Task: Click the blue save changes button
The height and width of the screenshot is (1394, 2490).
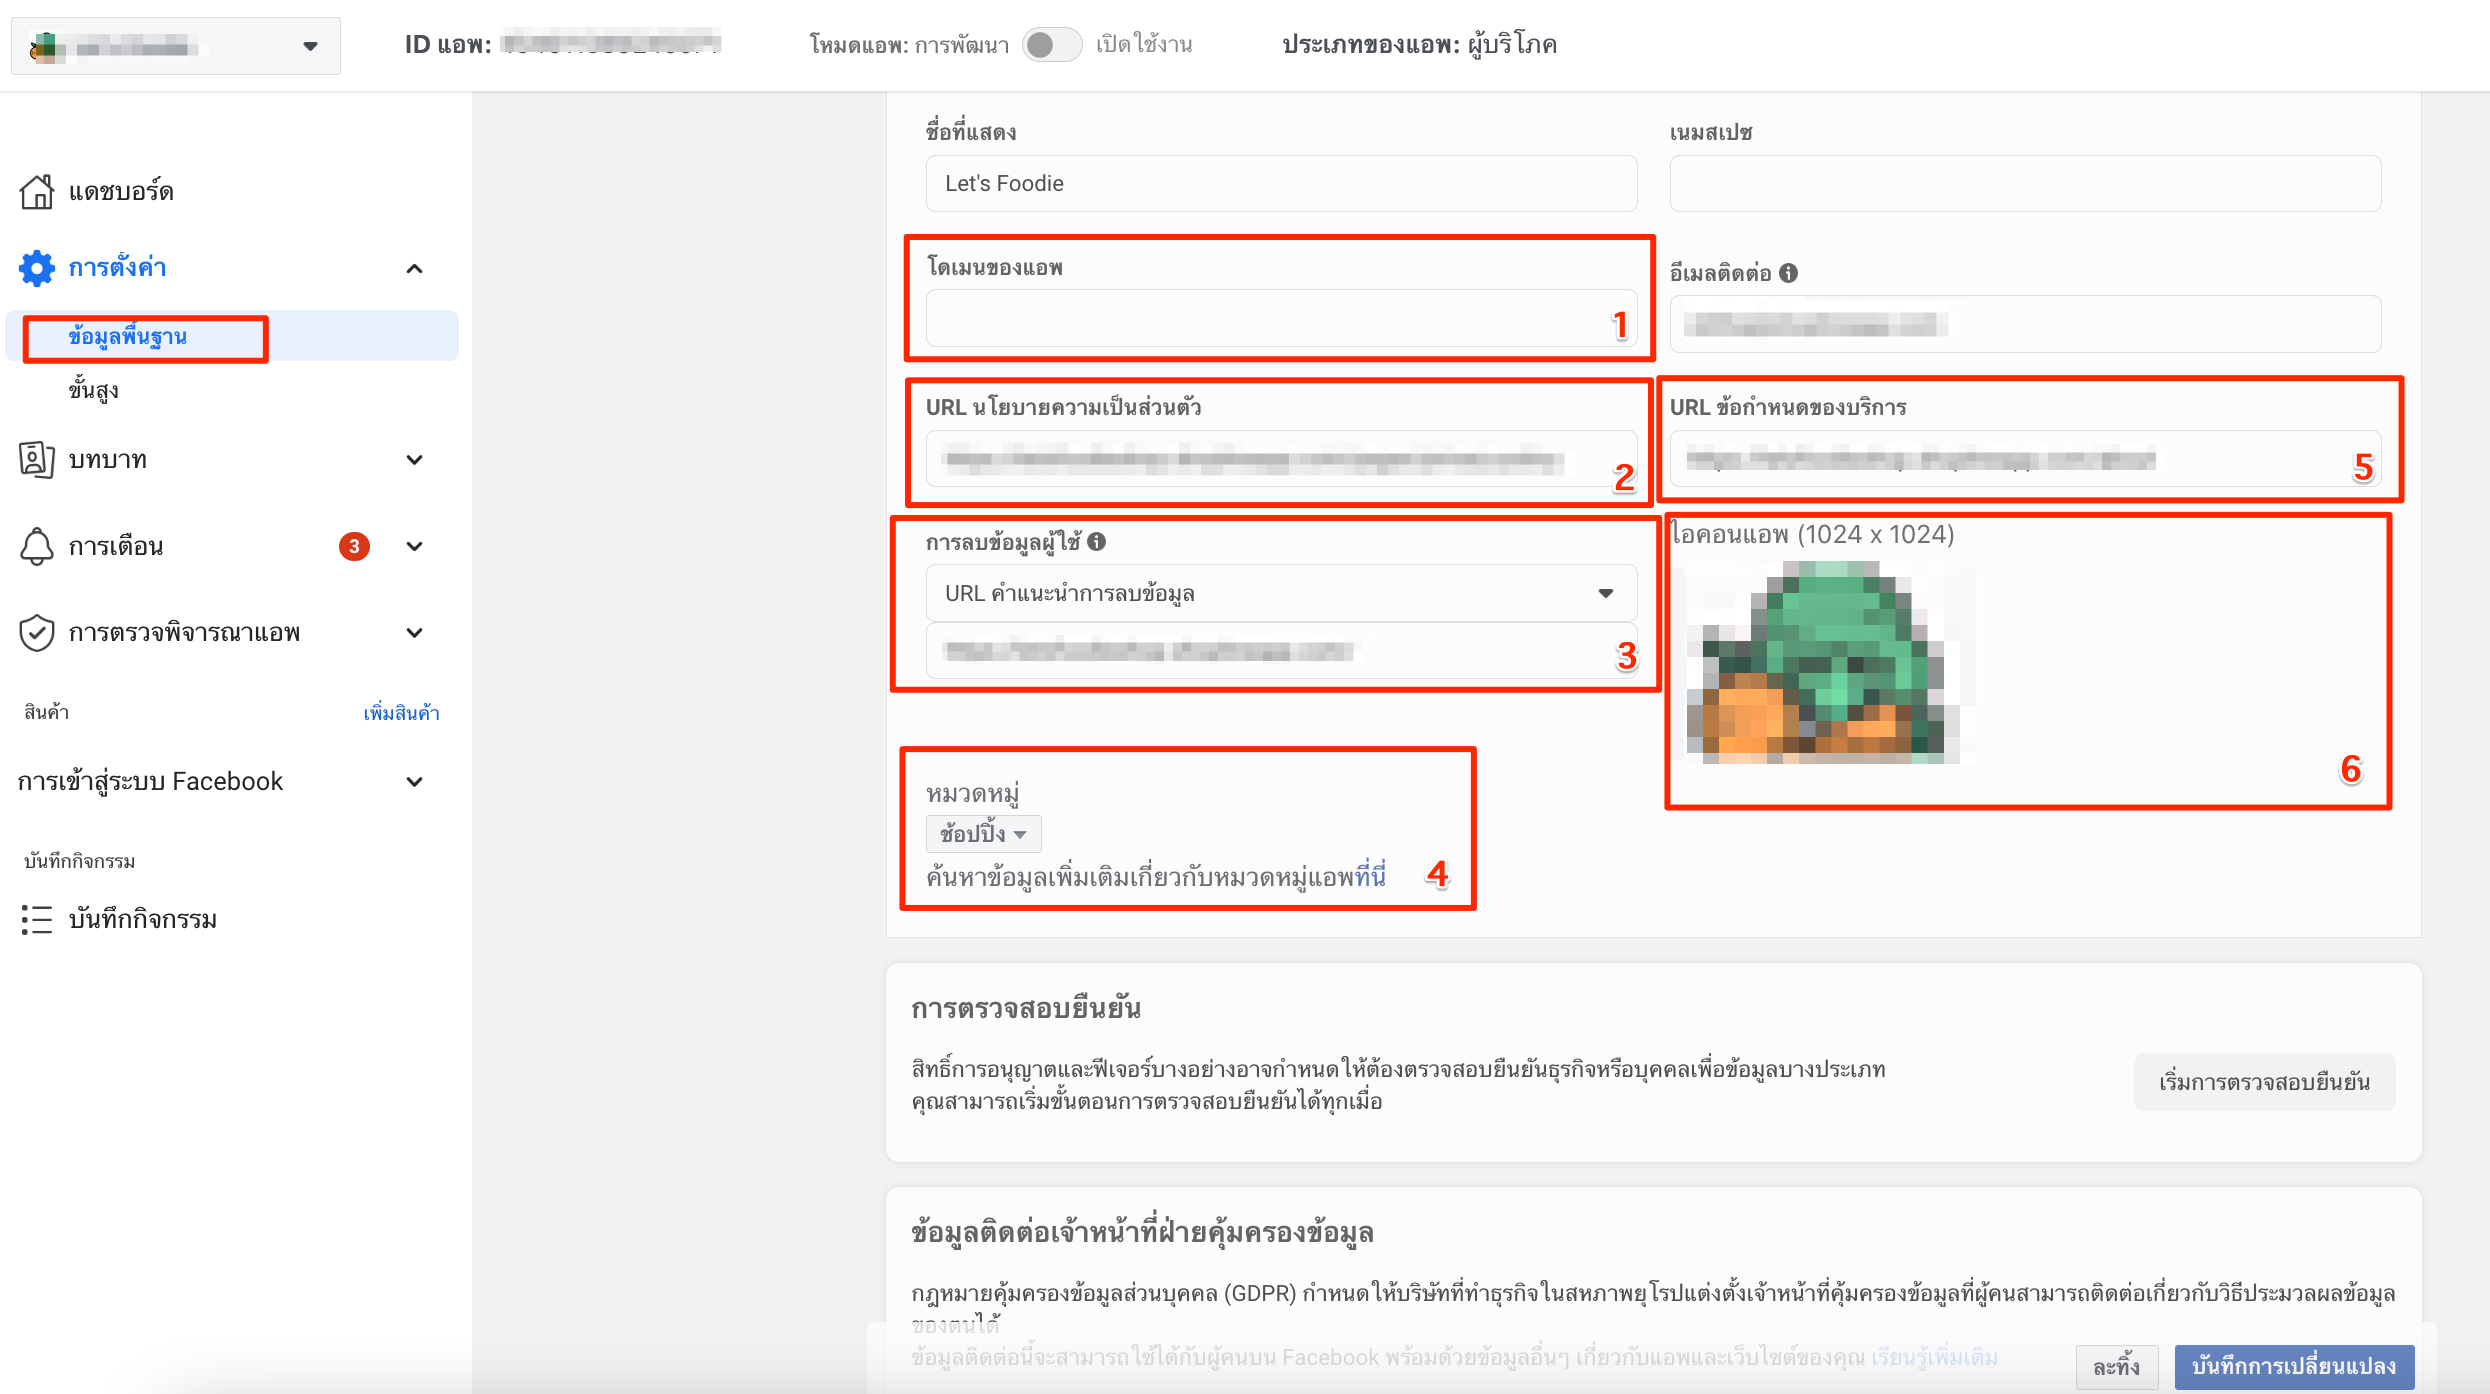Action: pos(2294,1366)
